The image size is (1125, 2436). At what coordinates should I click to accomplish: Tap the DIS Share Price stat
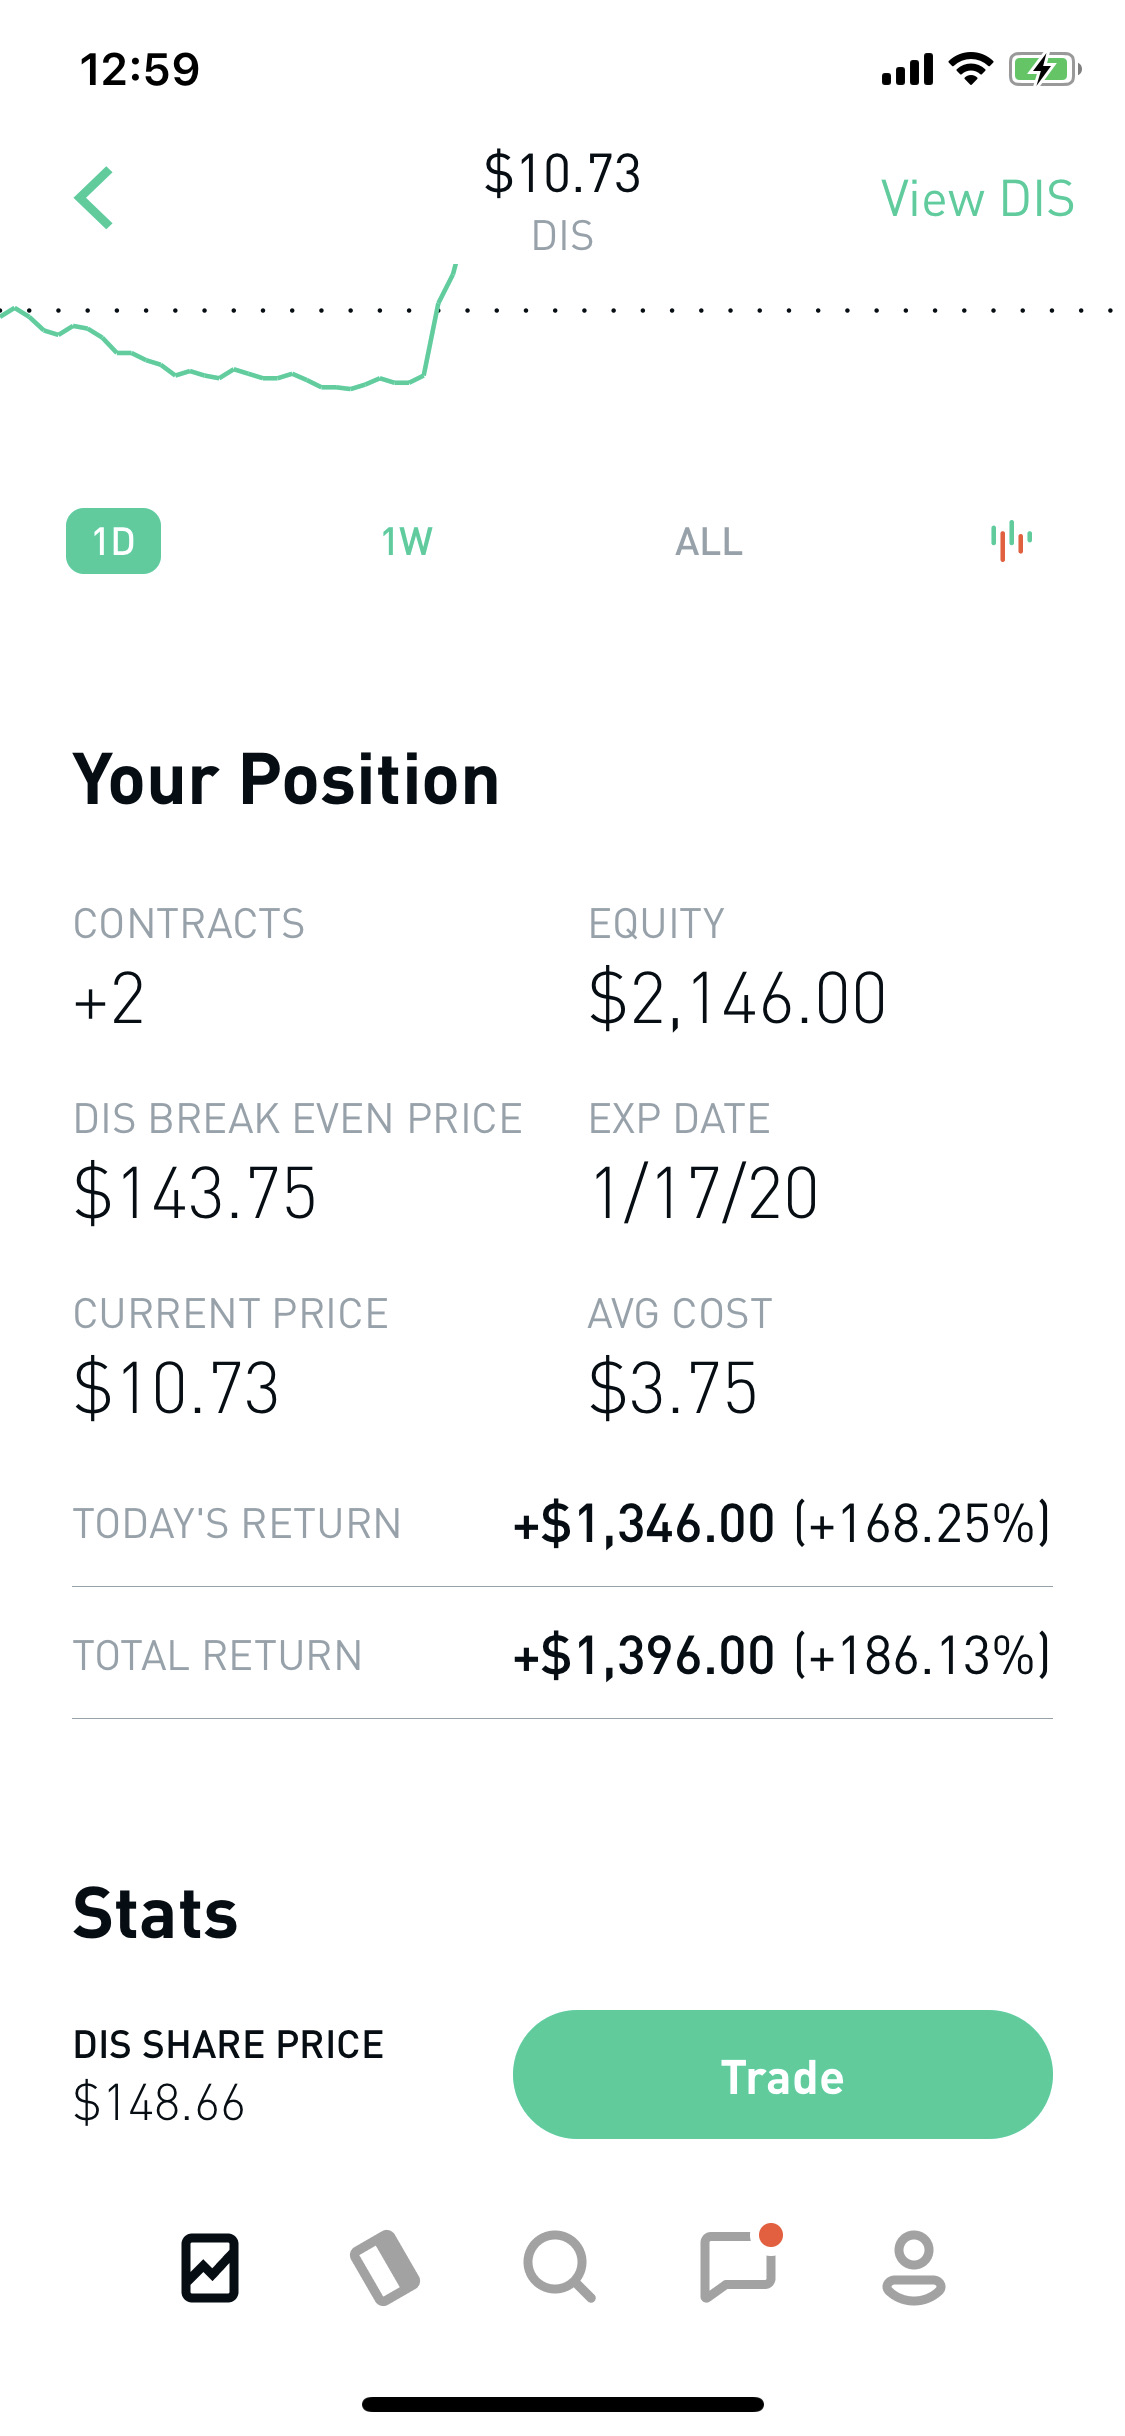(229, 2075)
